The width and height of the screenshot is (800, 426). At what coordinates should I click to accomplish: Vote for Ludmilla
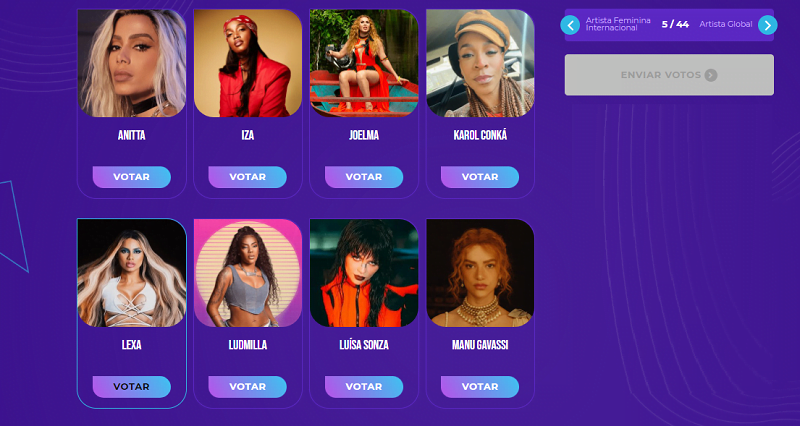pos(247,387)
